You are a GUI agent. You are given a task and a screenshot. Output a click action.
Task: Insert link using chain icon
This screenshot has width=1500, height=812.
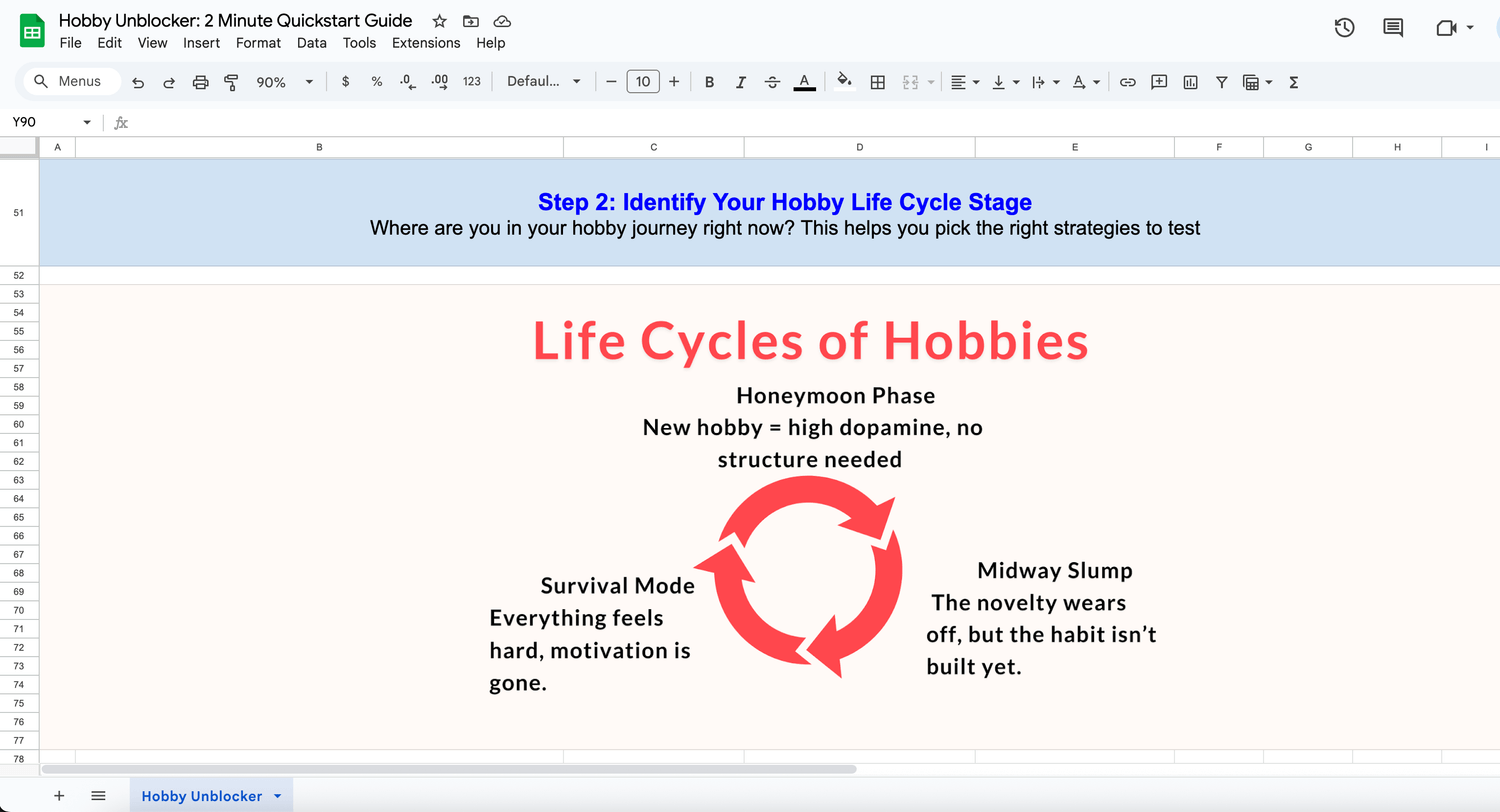[1127, 82]
